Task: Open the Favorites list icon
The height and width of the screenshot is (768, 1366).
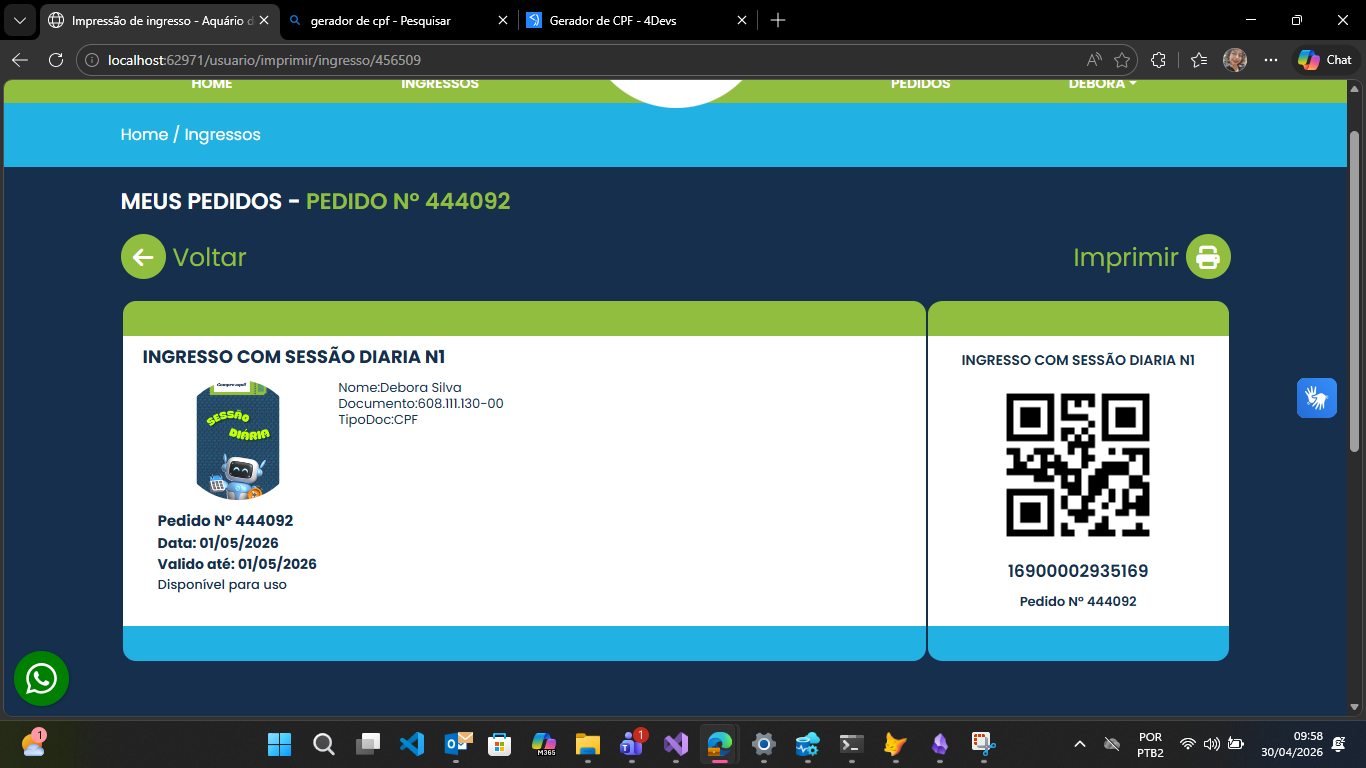Action: tap(1200, 60)
